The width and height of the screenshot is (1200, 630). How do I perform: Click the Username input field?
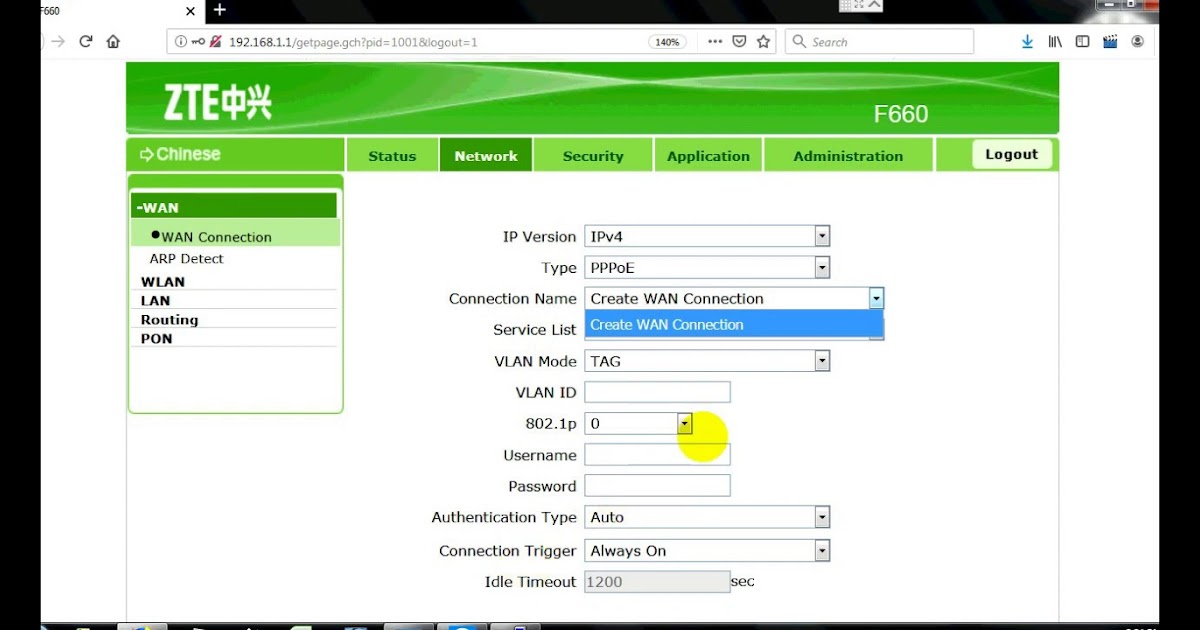[x=657, y=455]
